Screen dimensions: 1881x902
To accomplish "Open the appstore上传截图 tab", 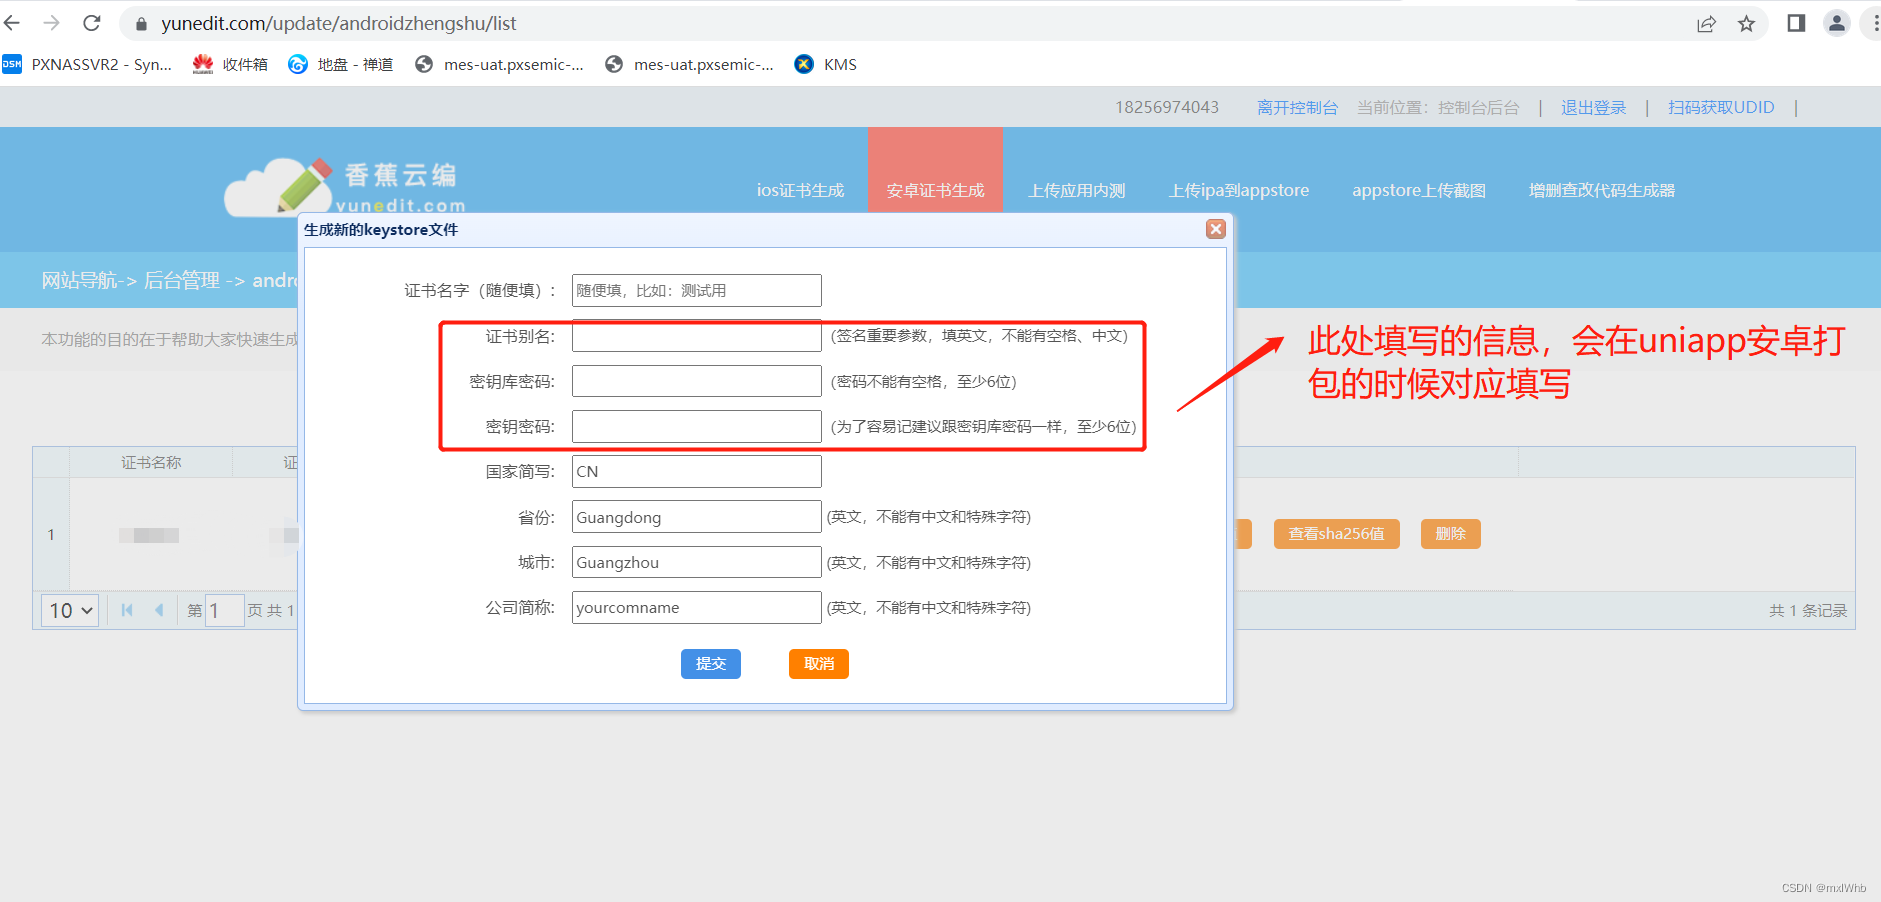I will [x=1419, y=190].
